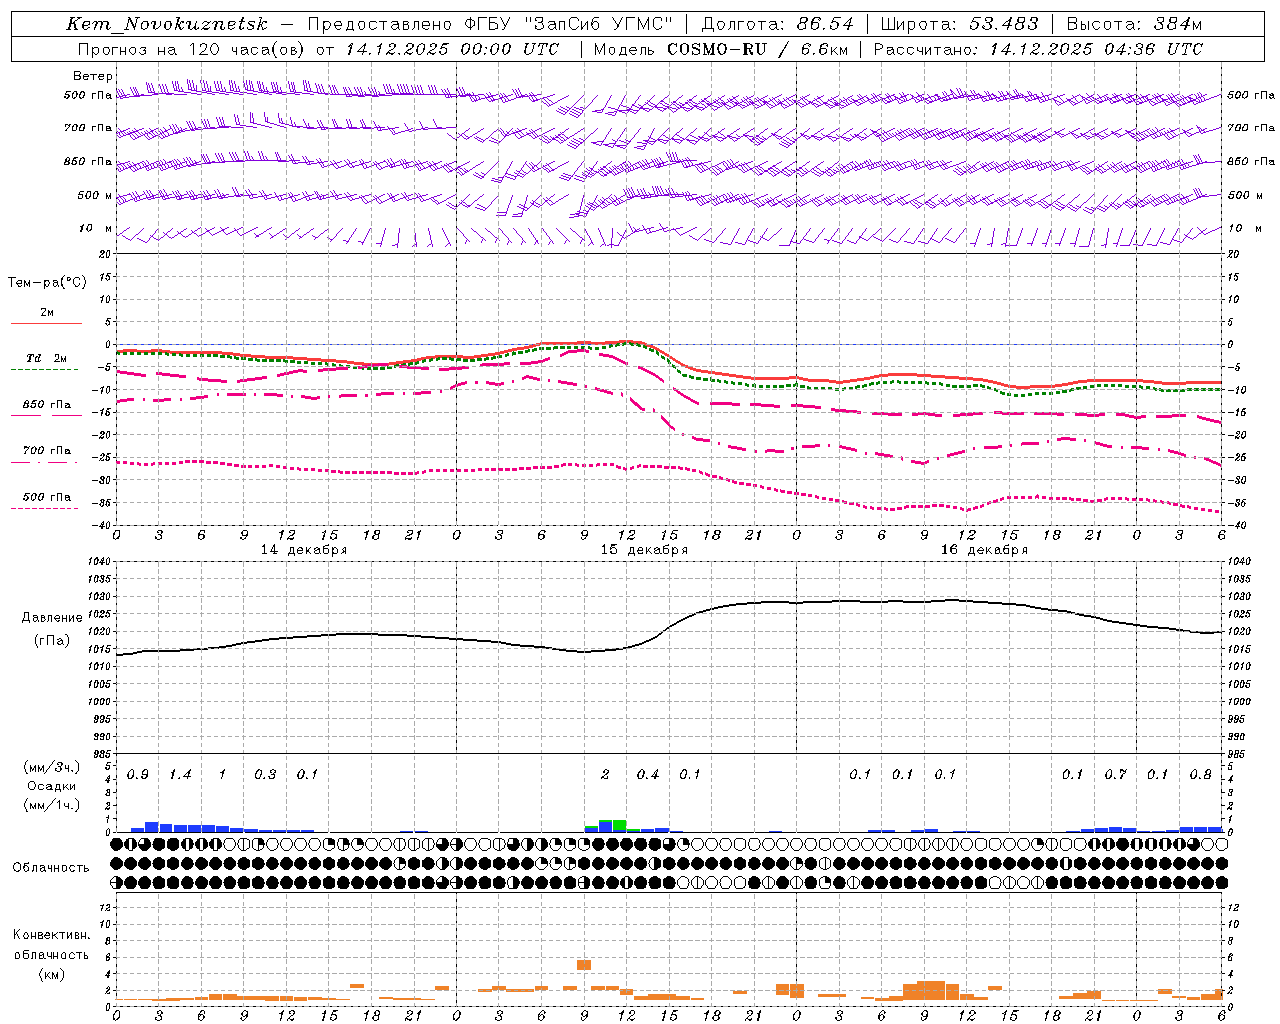Click the 700 гПа entry in temperature legend
The height and width of the screenshot is (1024, 1280).
46,451
